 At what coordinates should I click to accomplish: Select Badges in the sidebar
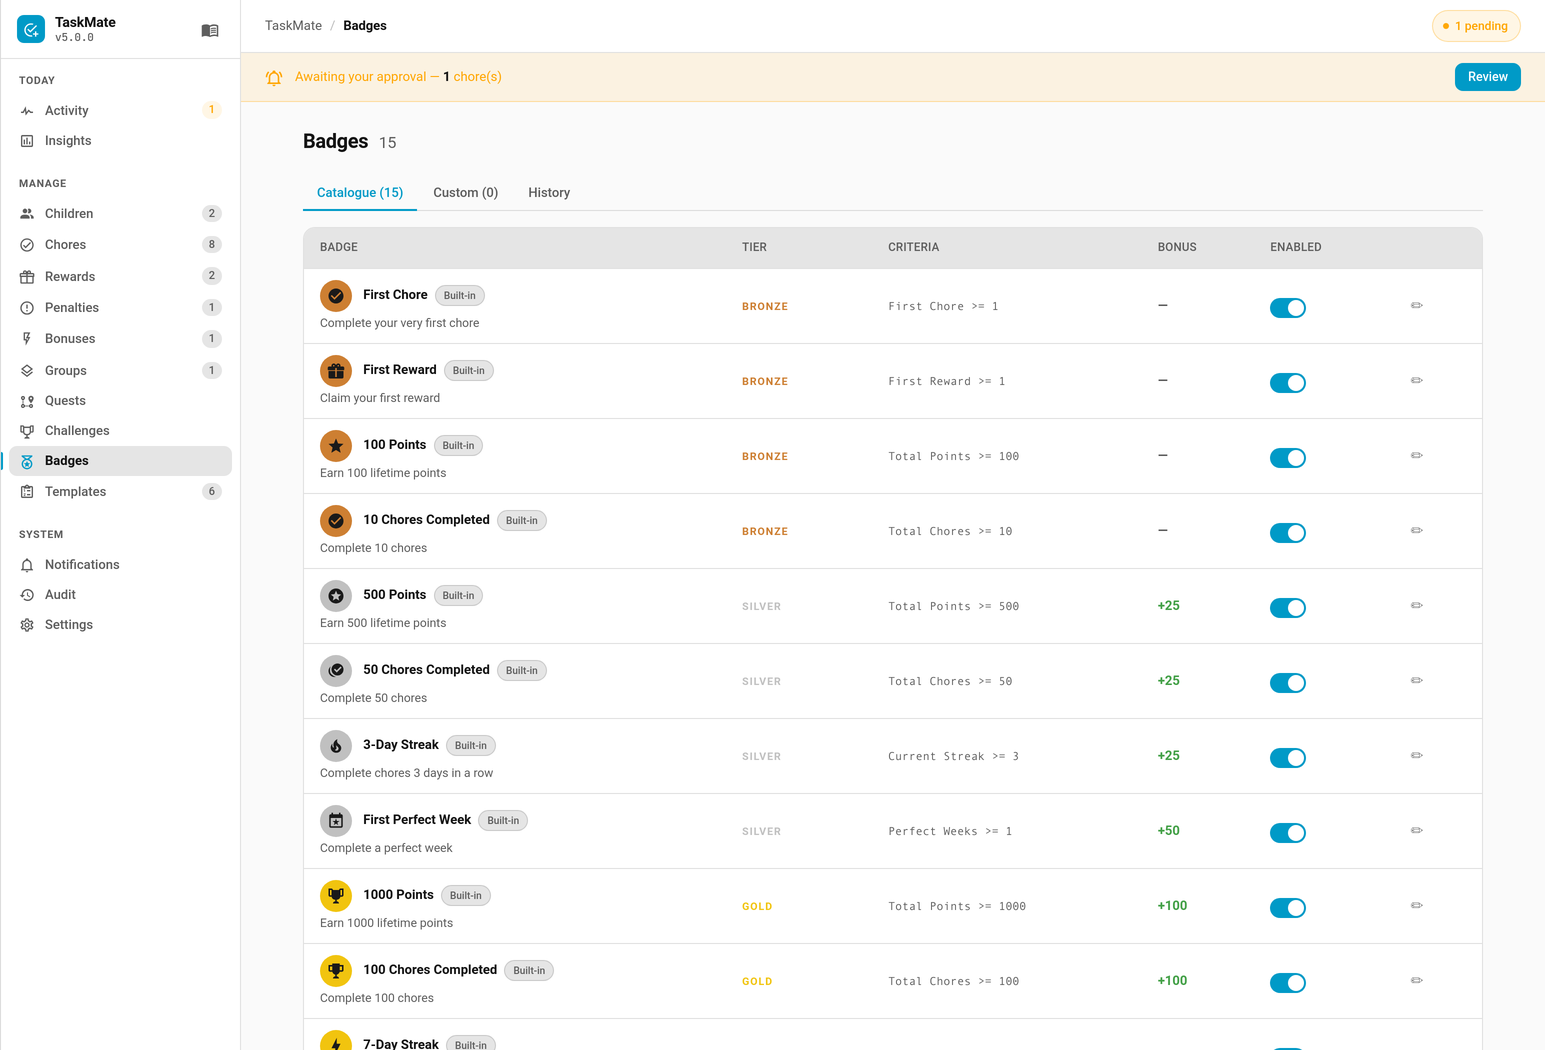[x=120, y=461]
